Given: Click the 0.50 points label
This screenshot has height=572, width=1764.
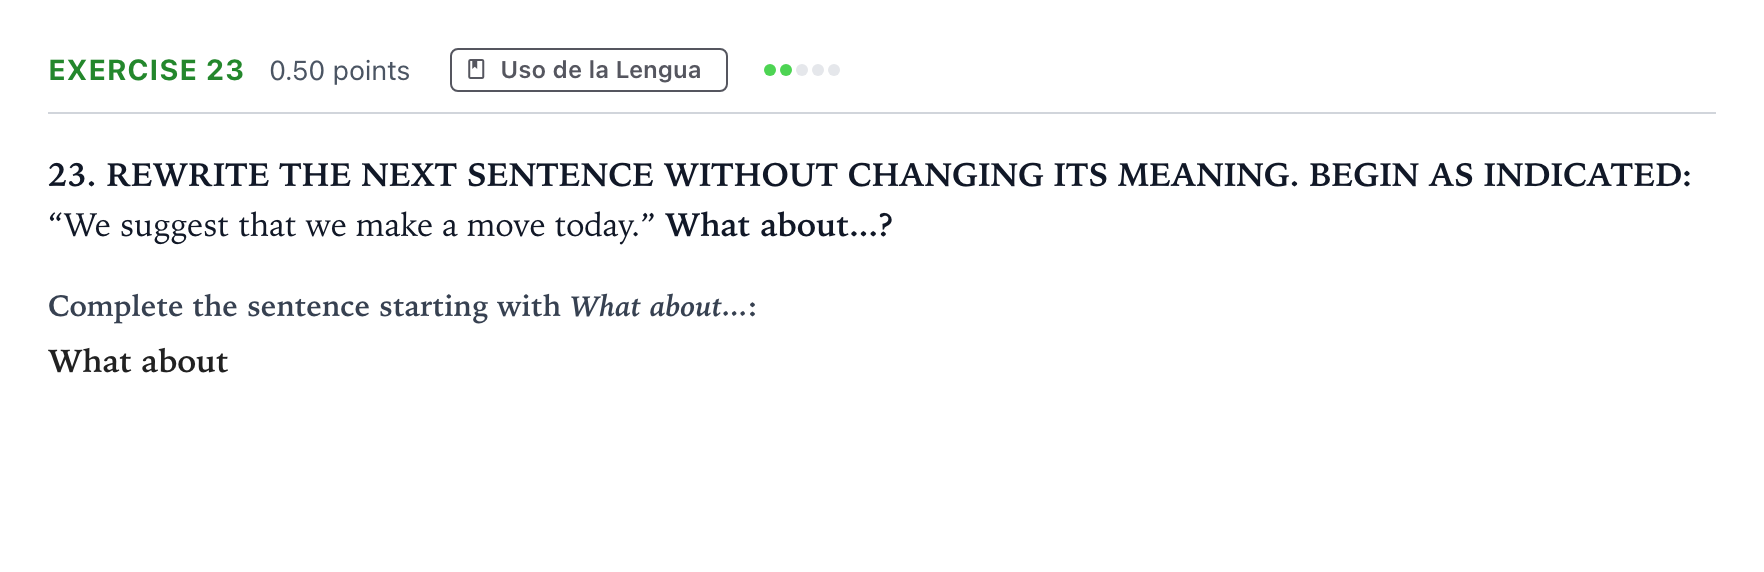Looking at the screenshot, I should click(340, 71).
